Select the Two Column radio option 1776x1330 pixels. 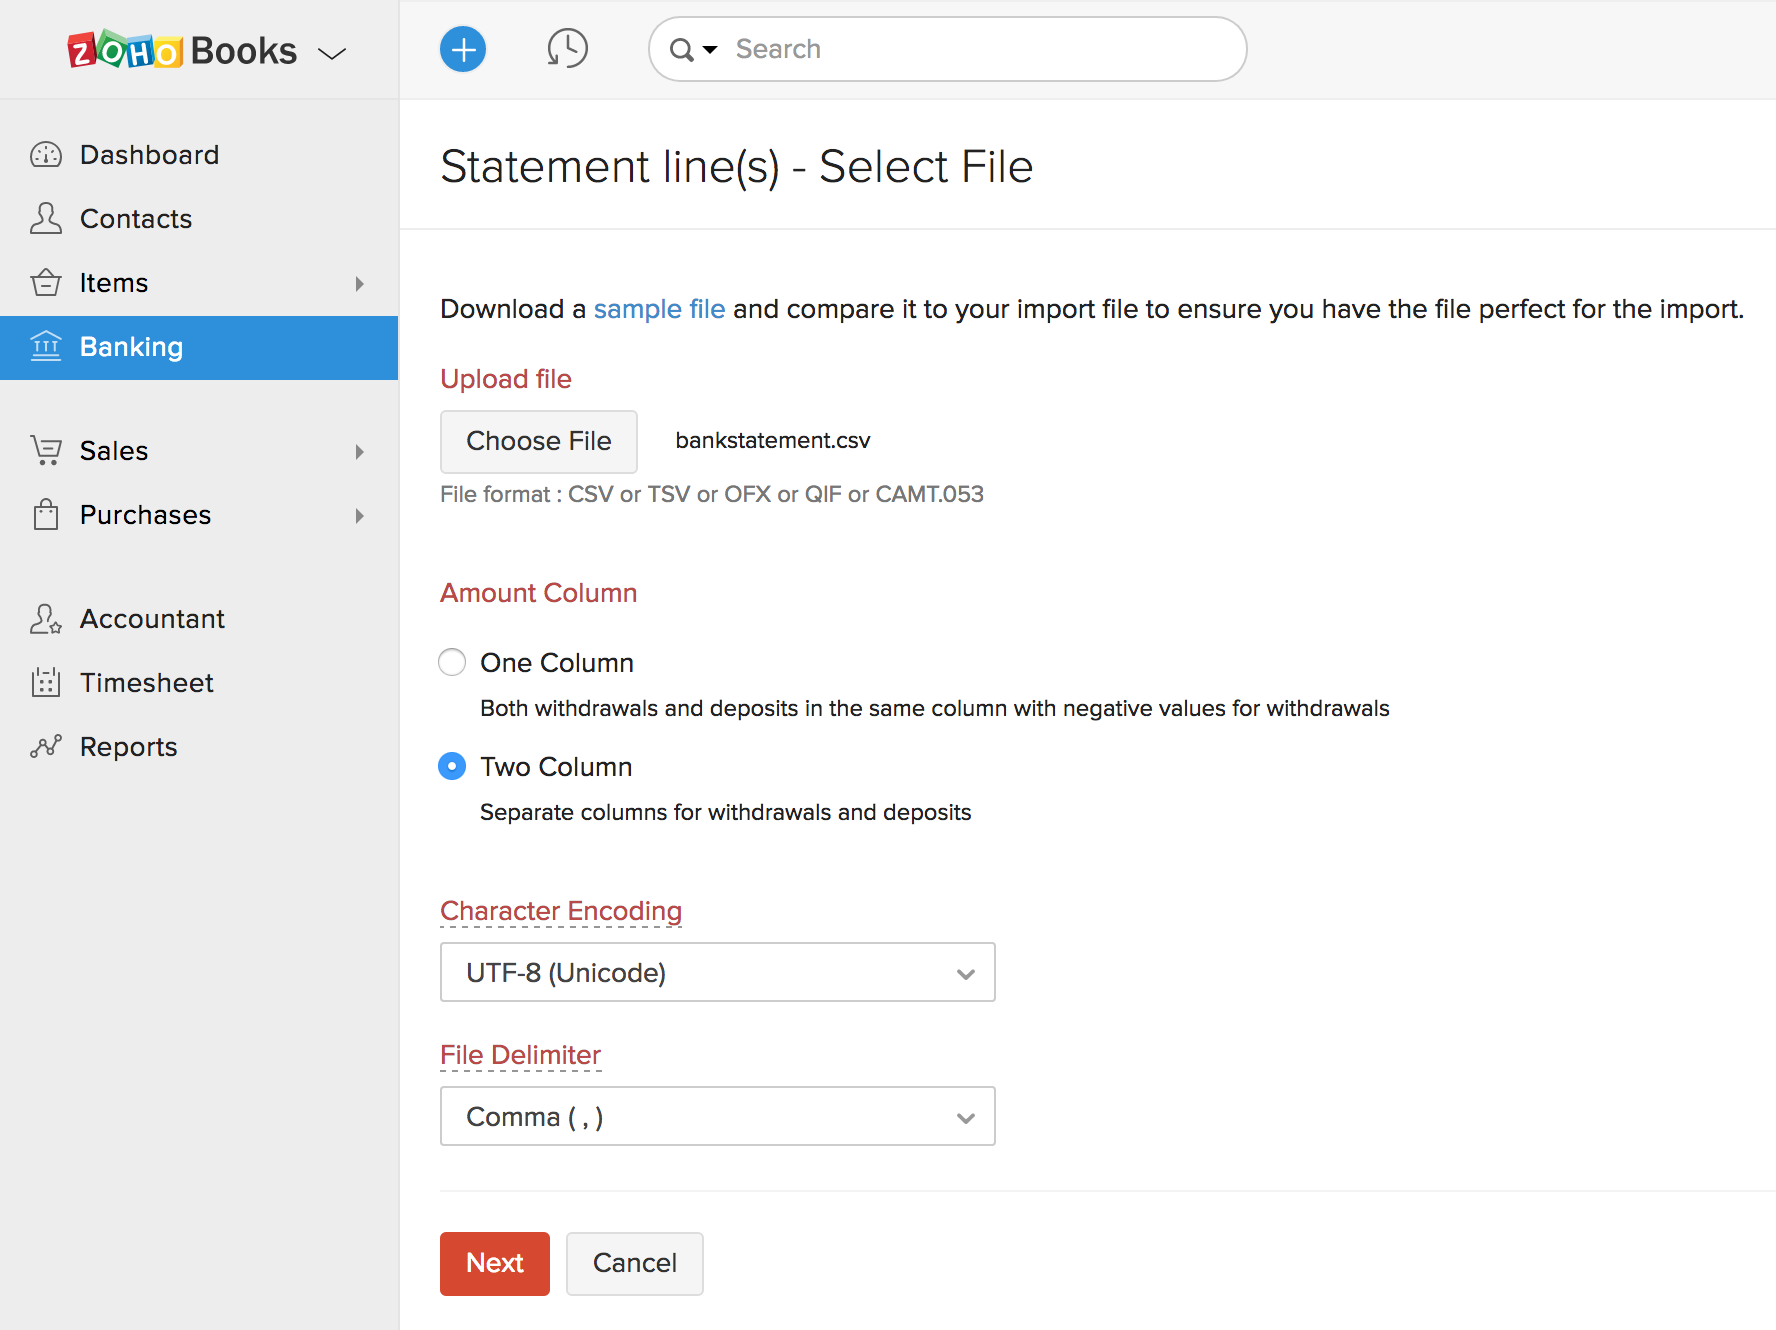452,767
